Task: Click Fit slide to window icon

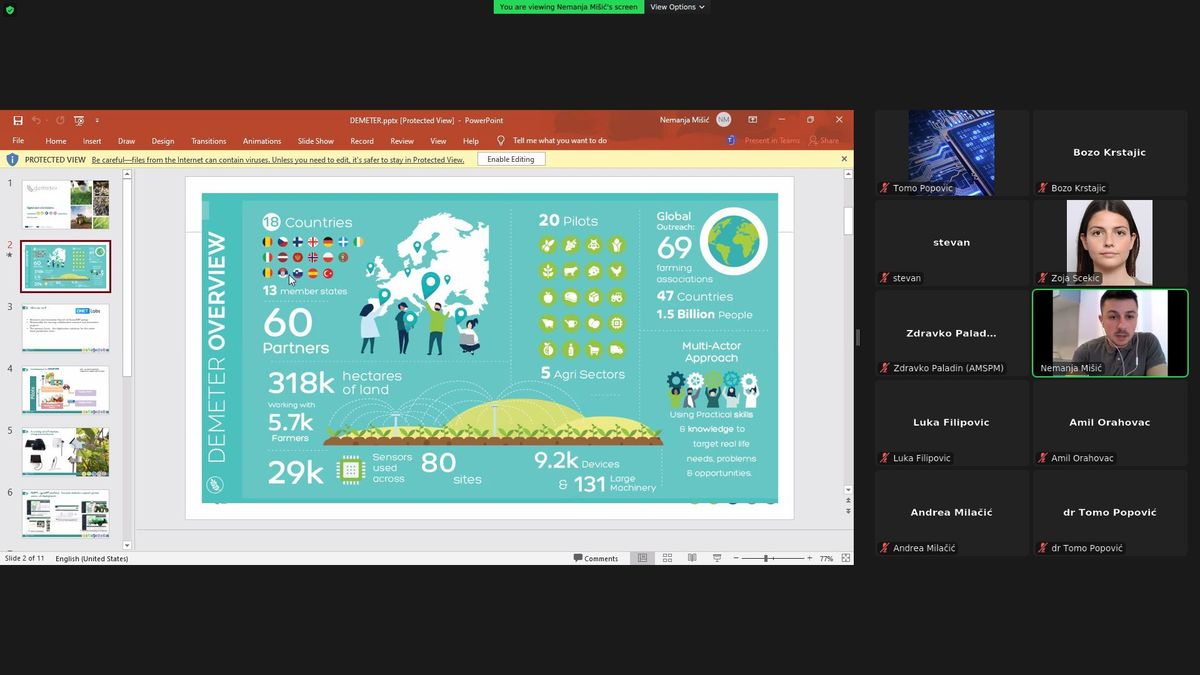Action: pyautogui.click(x=846, y=558)
